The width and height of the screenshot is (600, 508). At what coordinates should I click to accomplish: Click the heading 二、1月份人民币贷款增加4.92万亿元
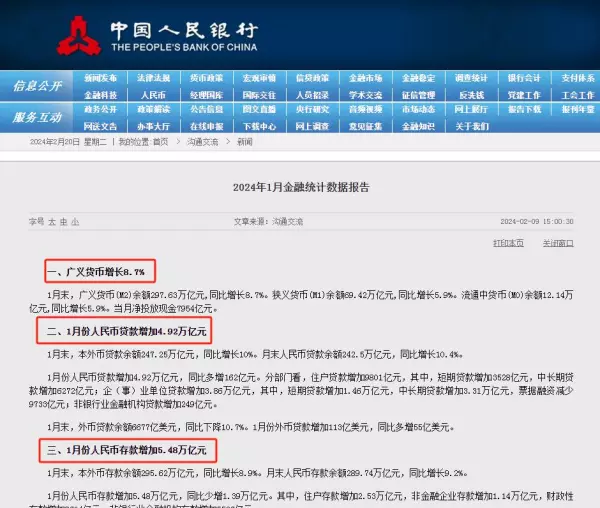click(x=126, y=331)
